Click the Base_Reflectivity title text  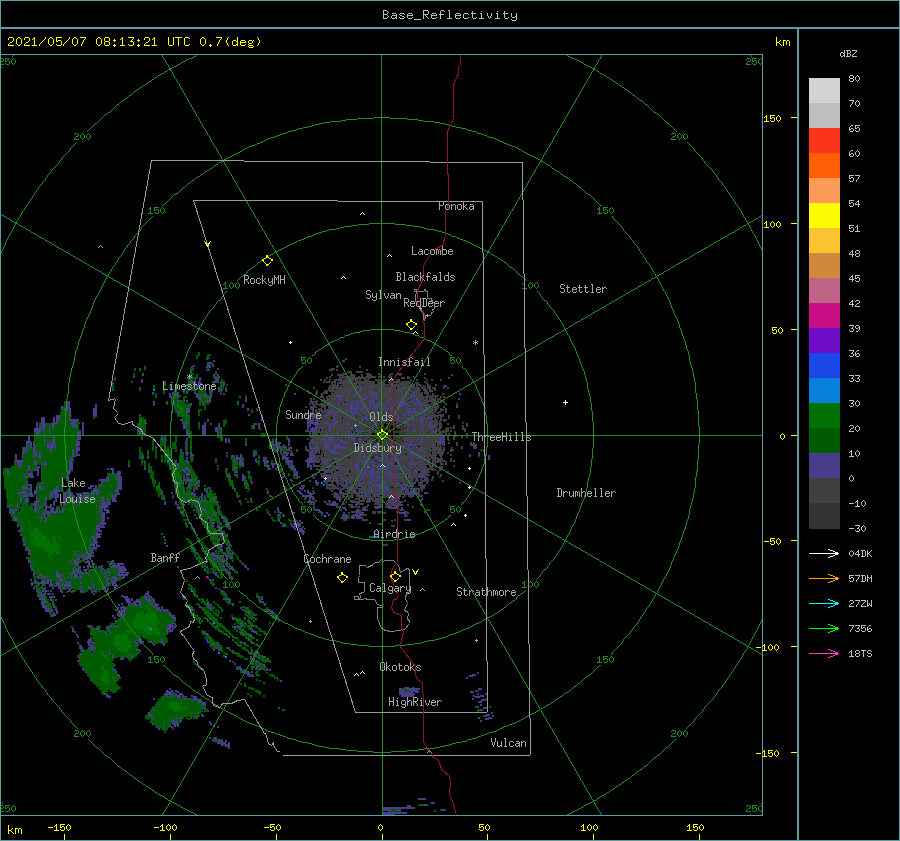tap(450, 15)
